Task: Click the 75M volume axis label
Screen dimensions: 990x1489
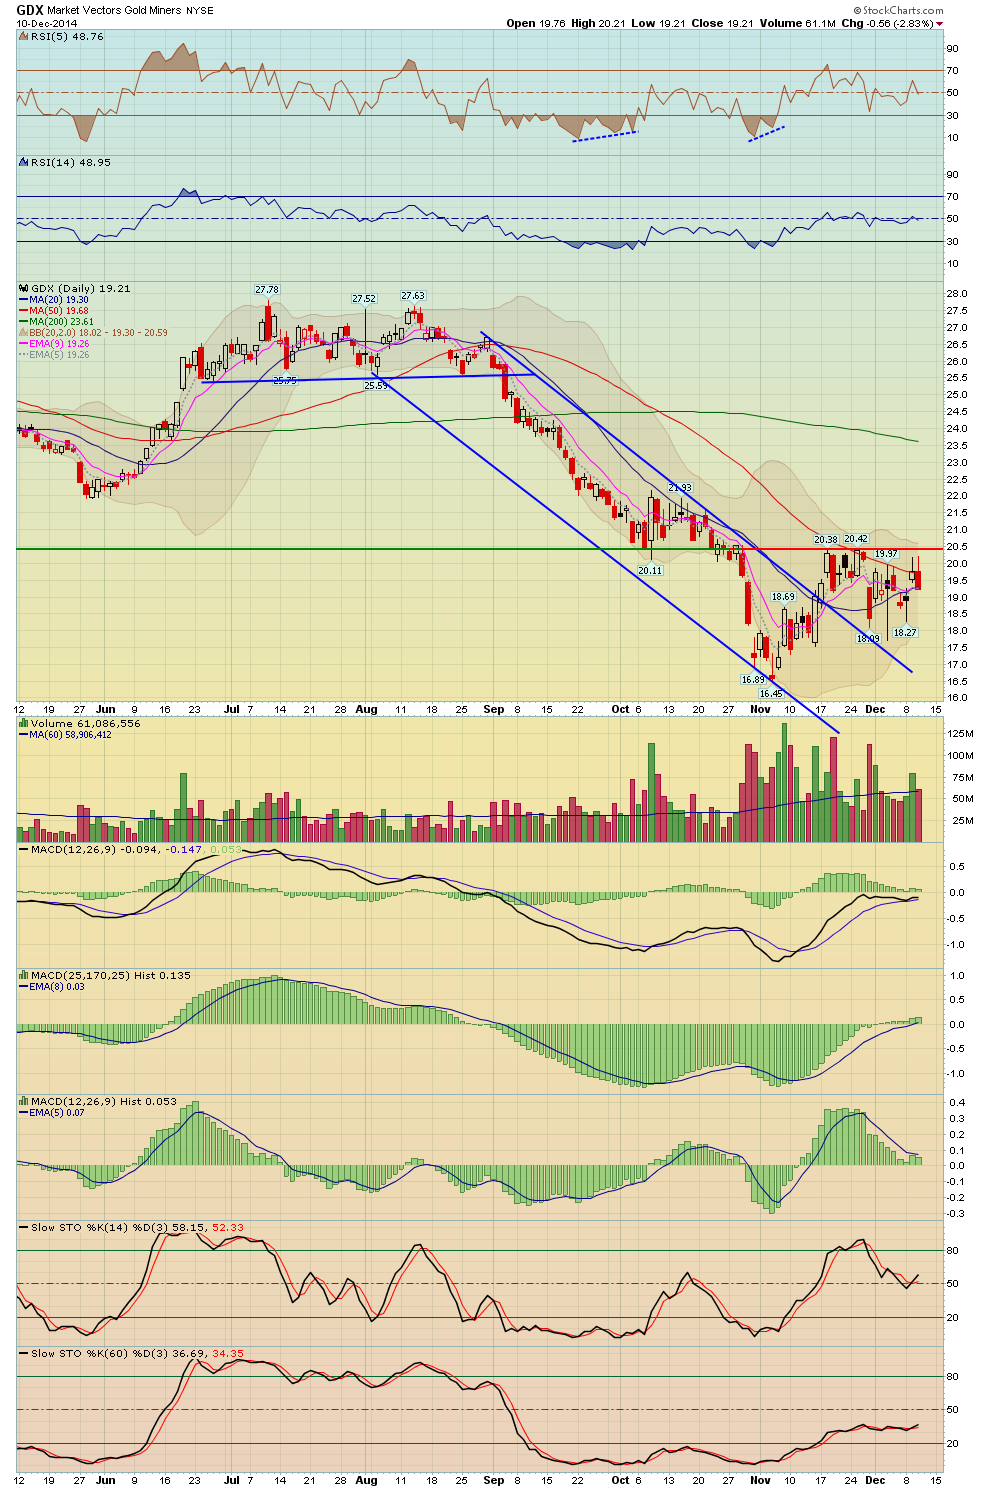Action: click(x=960, y=777)
